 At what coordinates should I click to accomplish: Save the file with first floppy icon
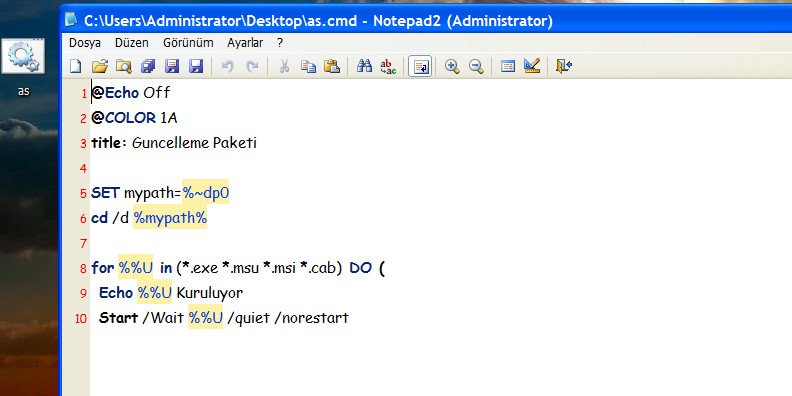[x=172, y=66]
